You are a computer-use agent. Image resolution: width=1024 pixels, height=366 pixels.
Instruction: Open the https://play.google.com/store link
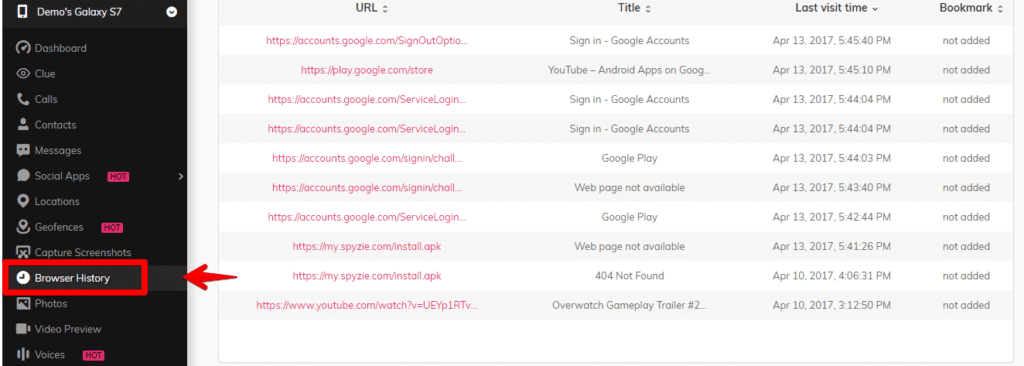coord(367,70)
